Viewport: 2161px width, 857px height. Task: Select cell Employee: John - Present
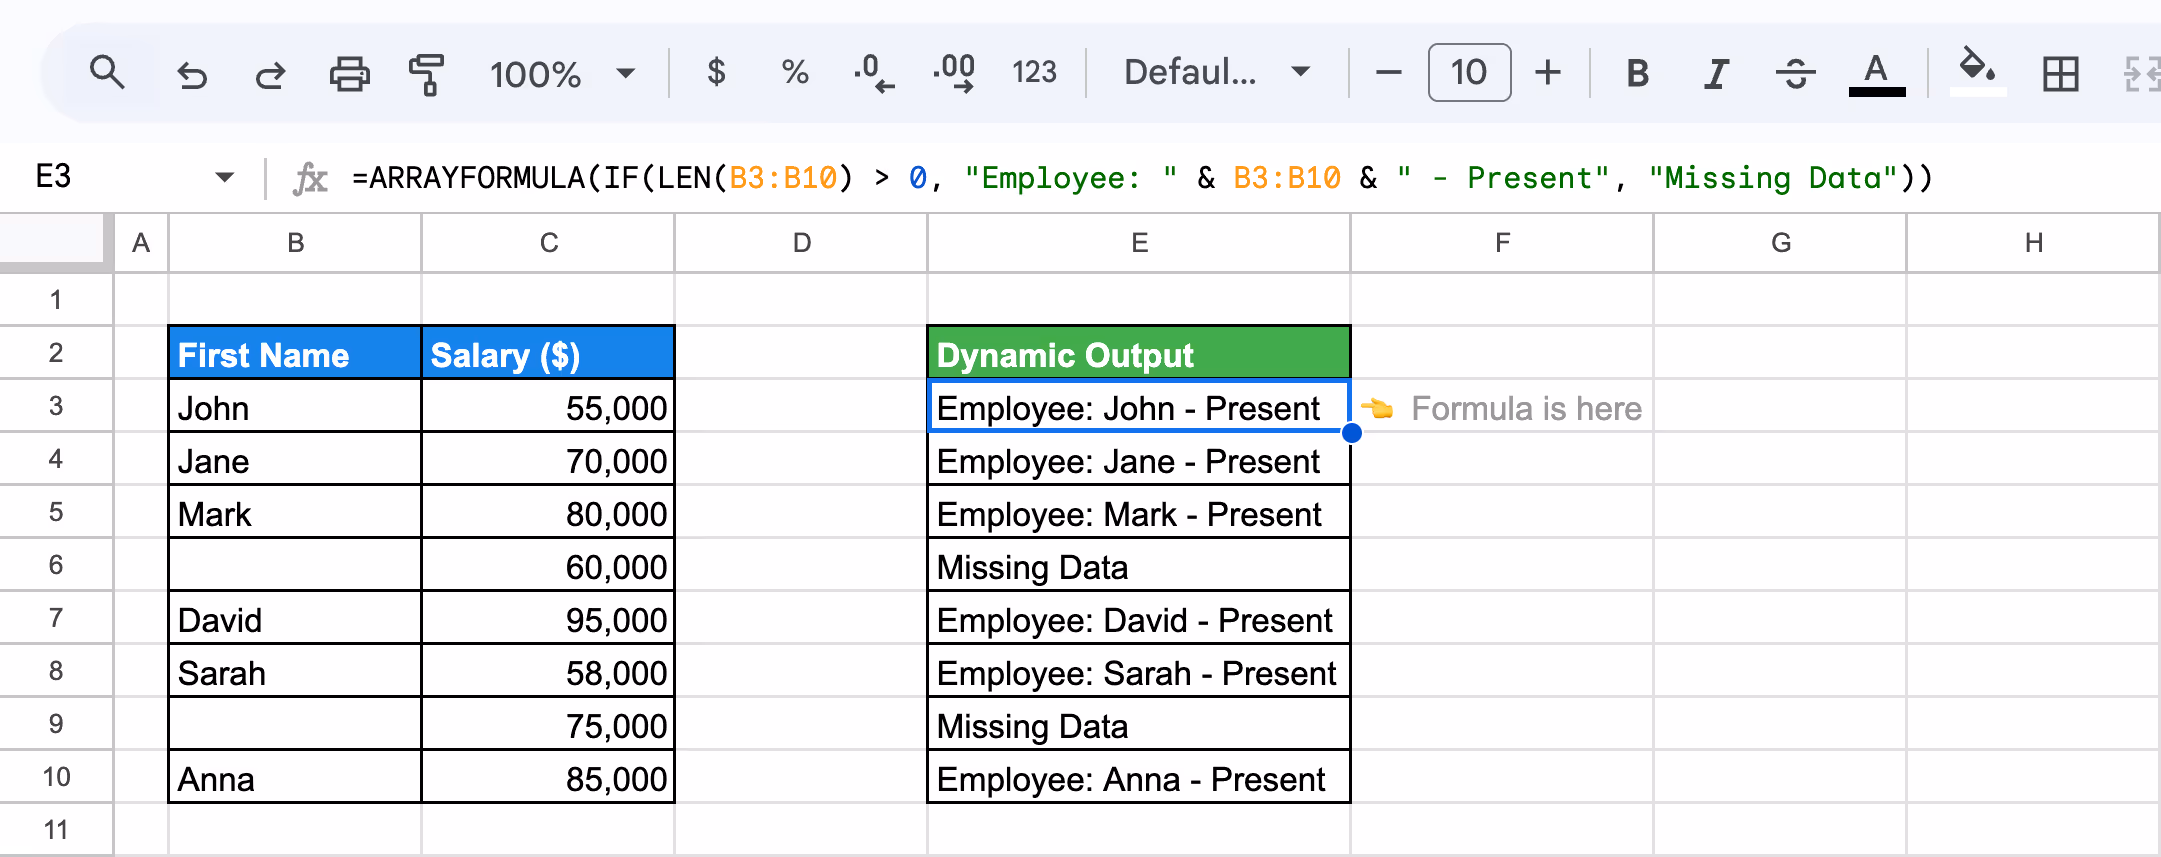[1139, 406]
